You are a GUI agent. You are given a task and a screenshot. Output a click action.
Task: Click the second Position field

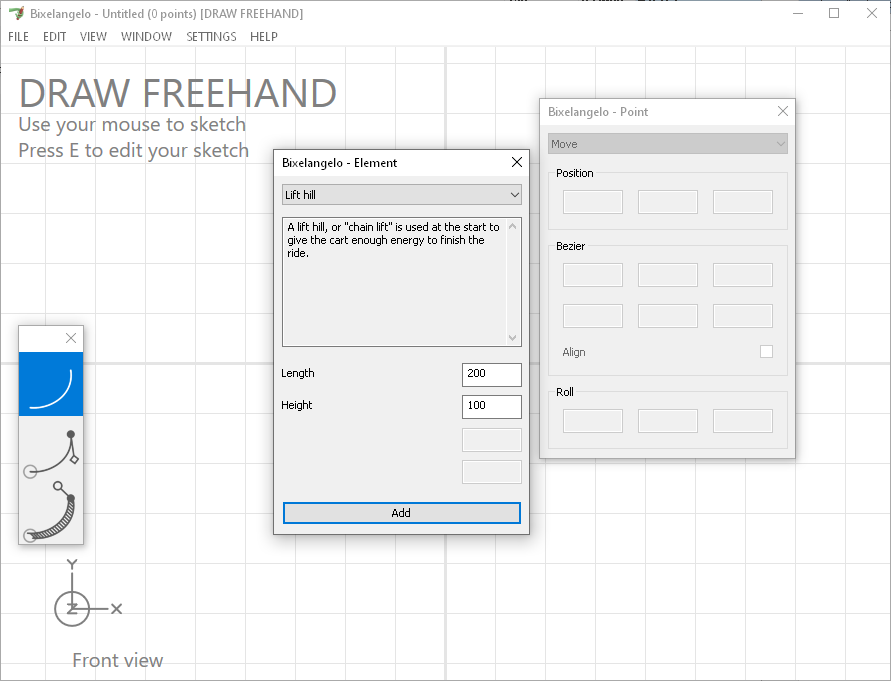668,202
